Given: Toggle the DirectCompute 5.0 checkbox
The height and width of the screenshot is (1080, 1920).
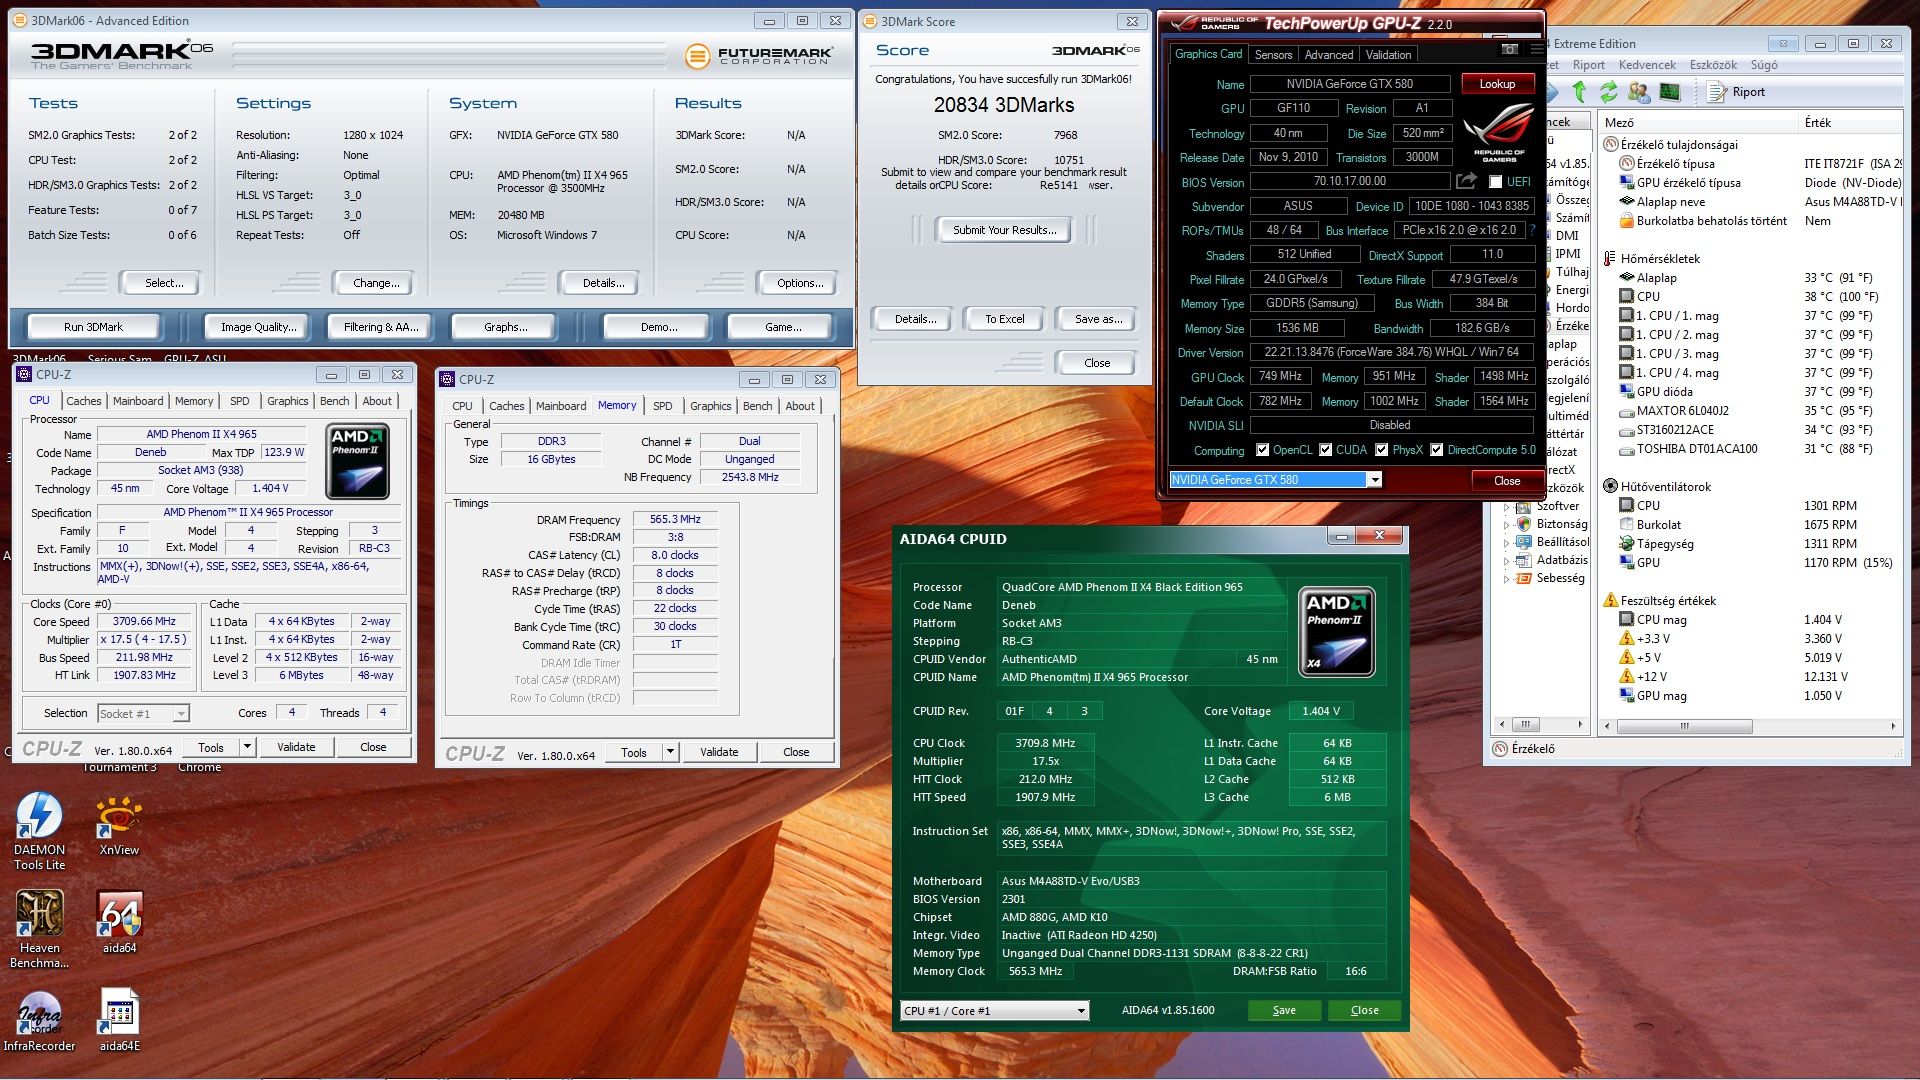Looking at the screenshot, I should click(x=1436, y=450).
